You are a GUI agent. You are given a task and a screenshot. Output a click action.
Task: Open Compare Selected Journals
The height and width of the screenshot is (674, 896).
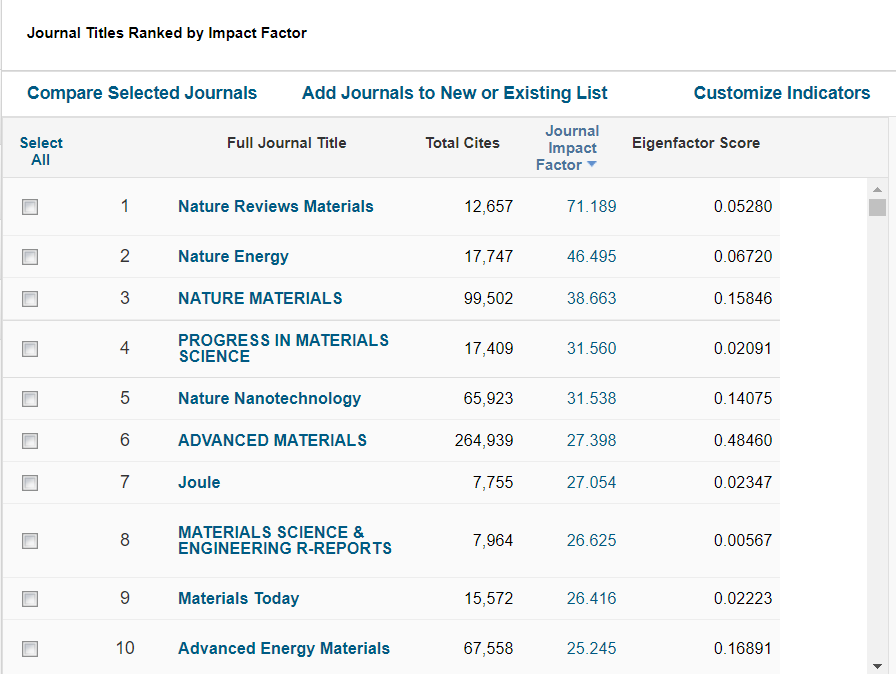(x=142, y=93)
